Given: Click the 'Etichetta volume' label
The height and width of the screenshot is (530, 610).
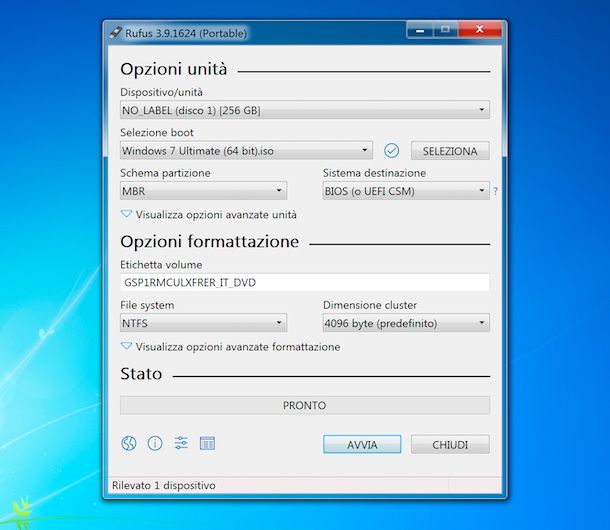Looking at the screenshot, I should point(161,265).
